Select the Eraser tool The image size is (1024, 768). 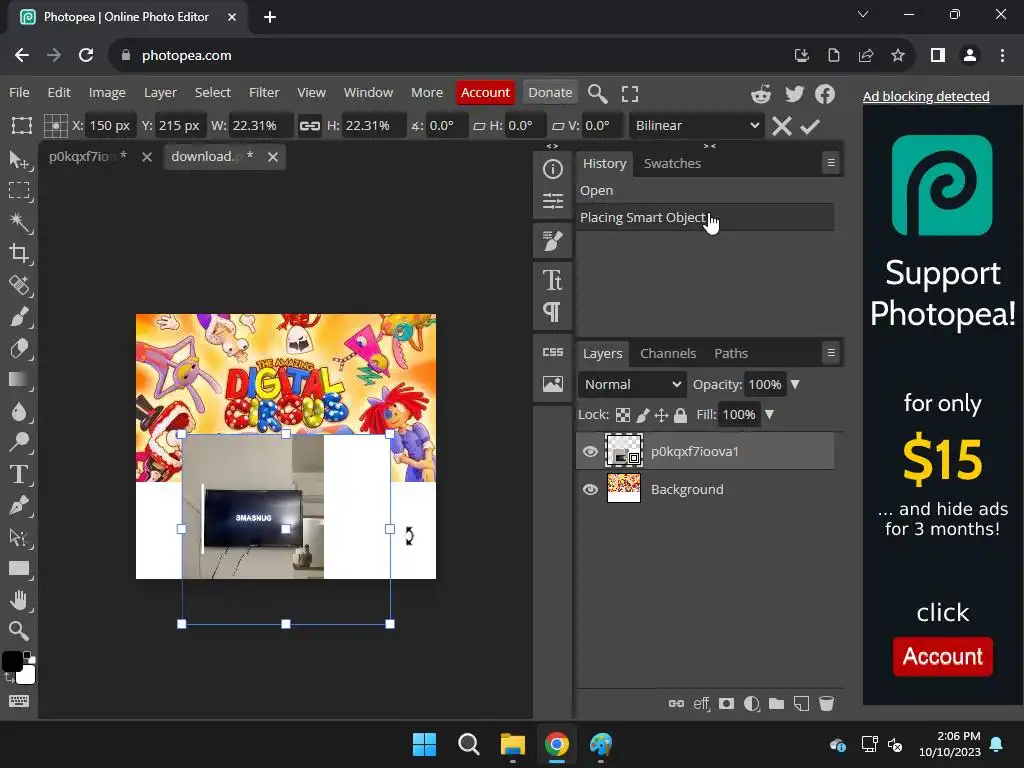[x=18, y=348]
